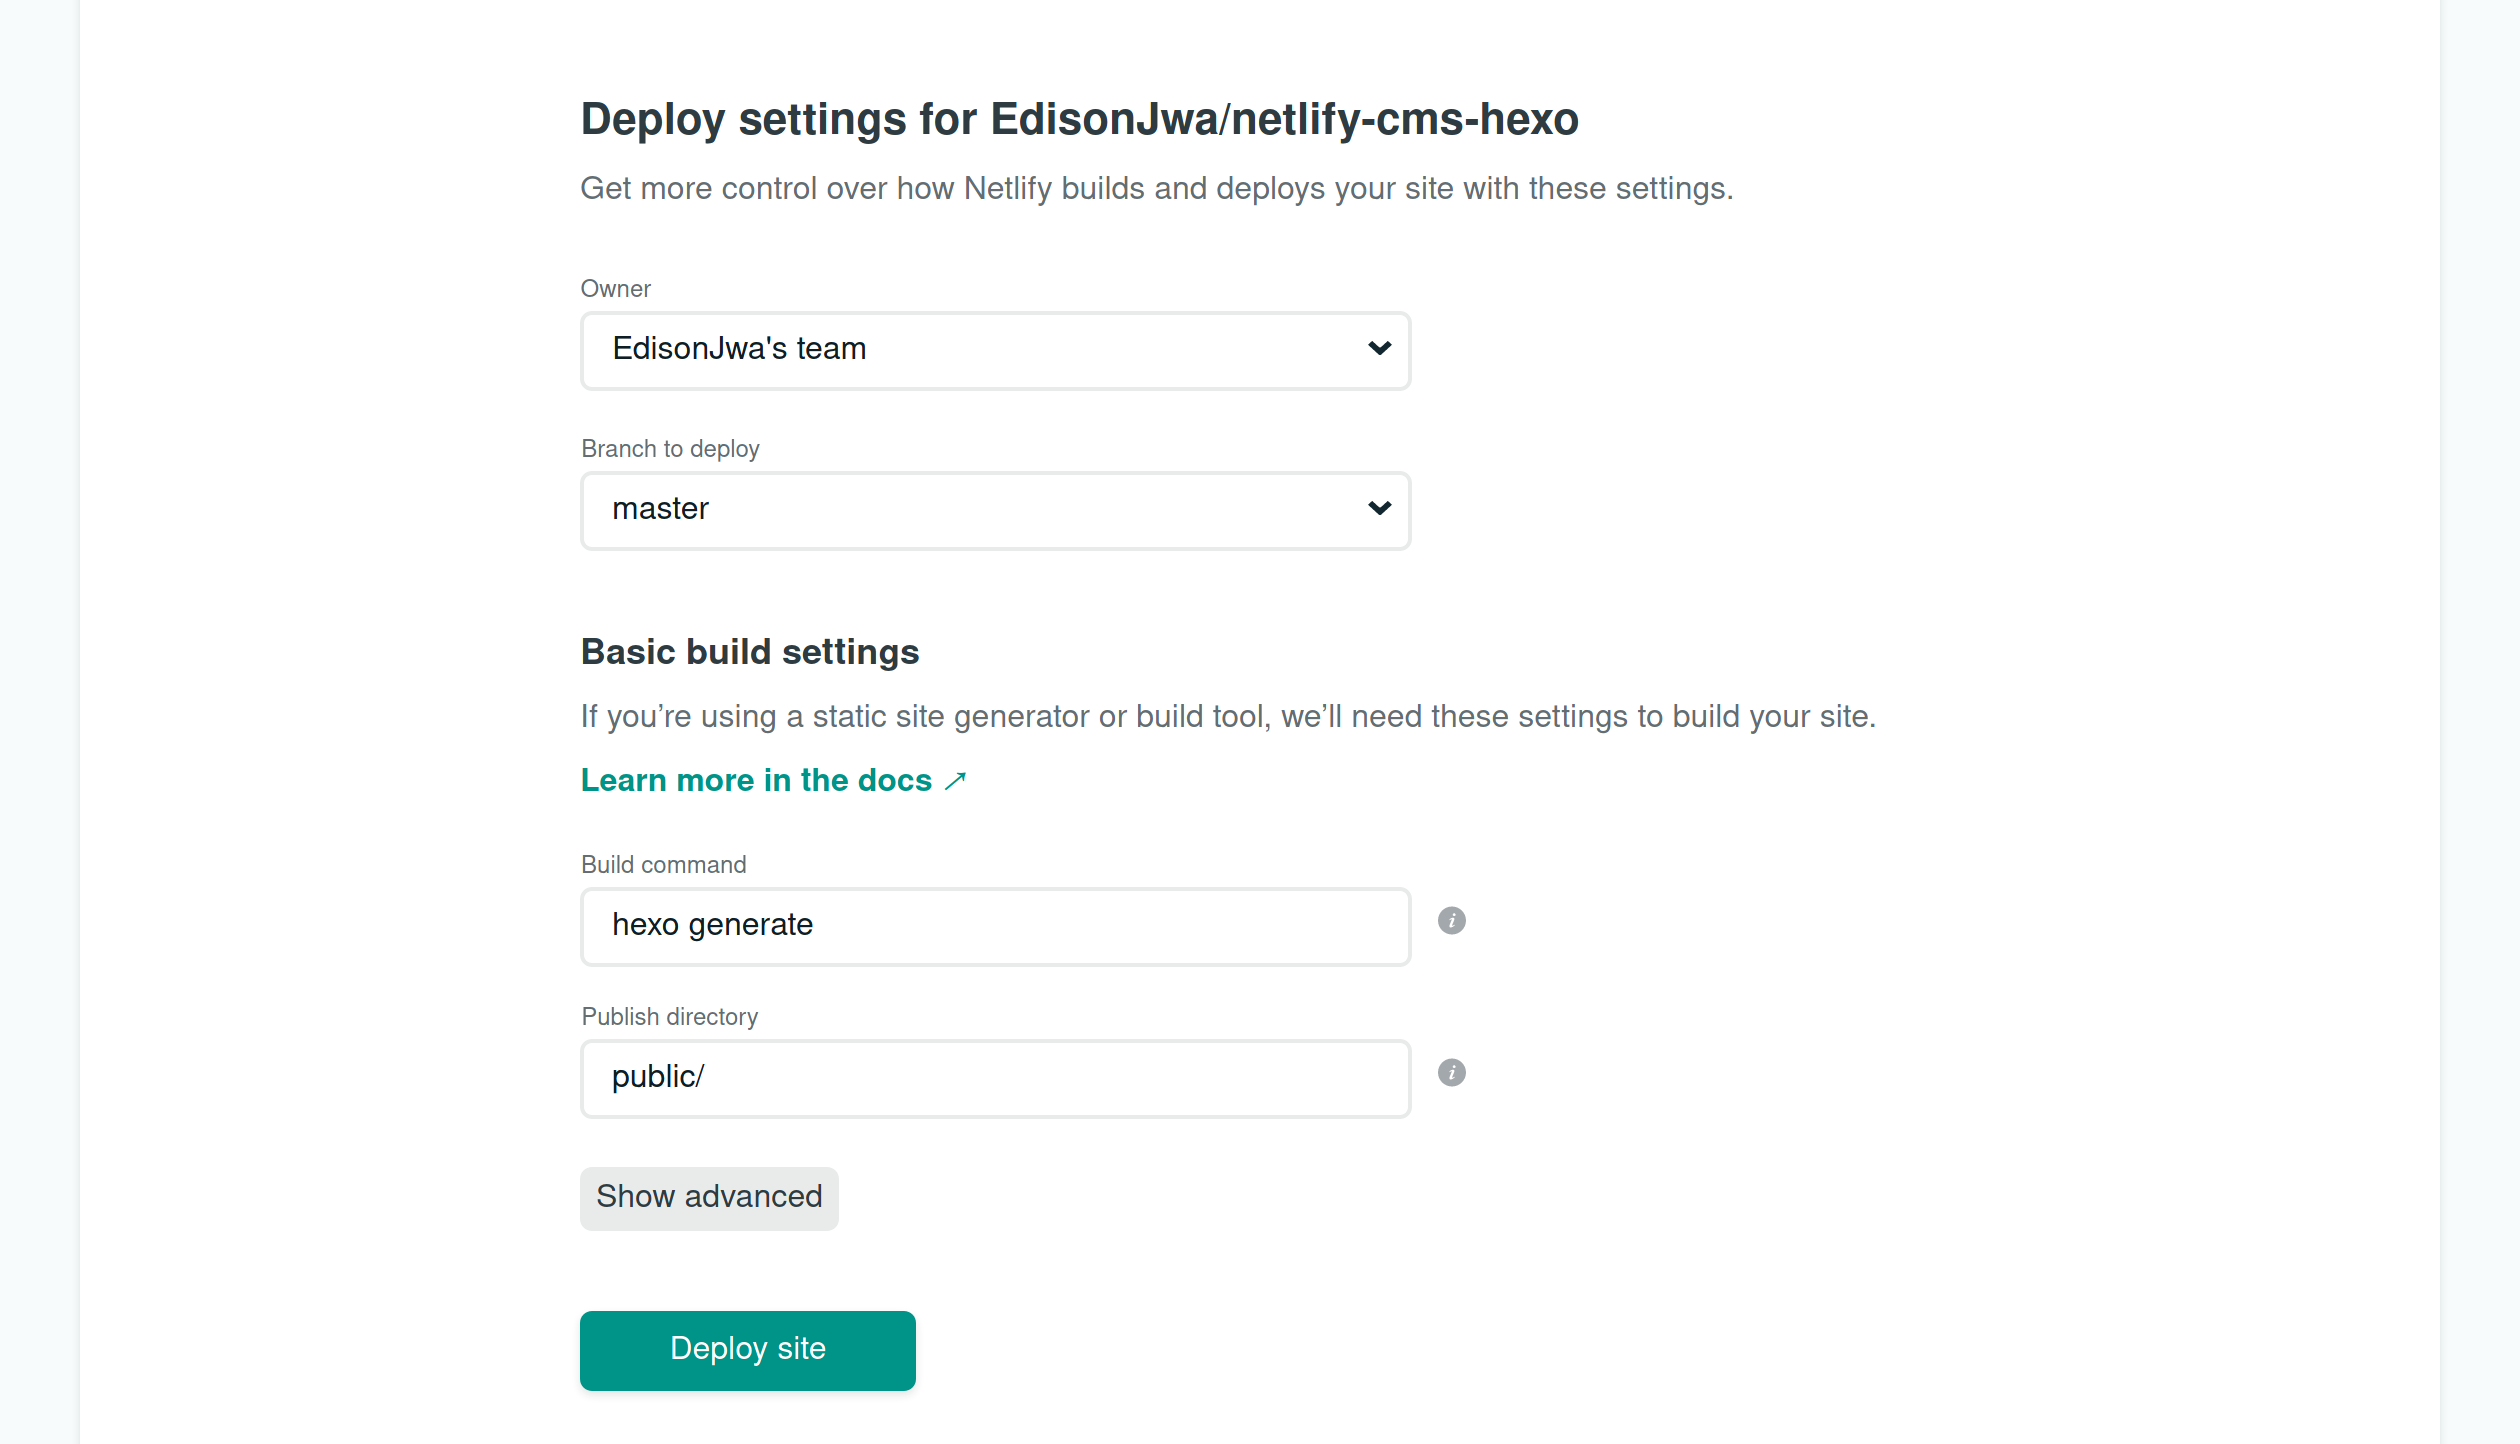
Task: Focus the public/ publish directory field
Action: (995, 1079)
